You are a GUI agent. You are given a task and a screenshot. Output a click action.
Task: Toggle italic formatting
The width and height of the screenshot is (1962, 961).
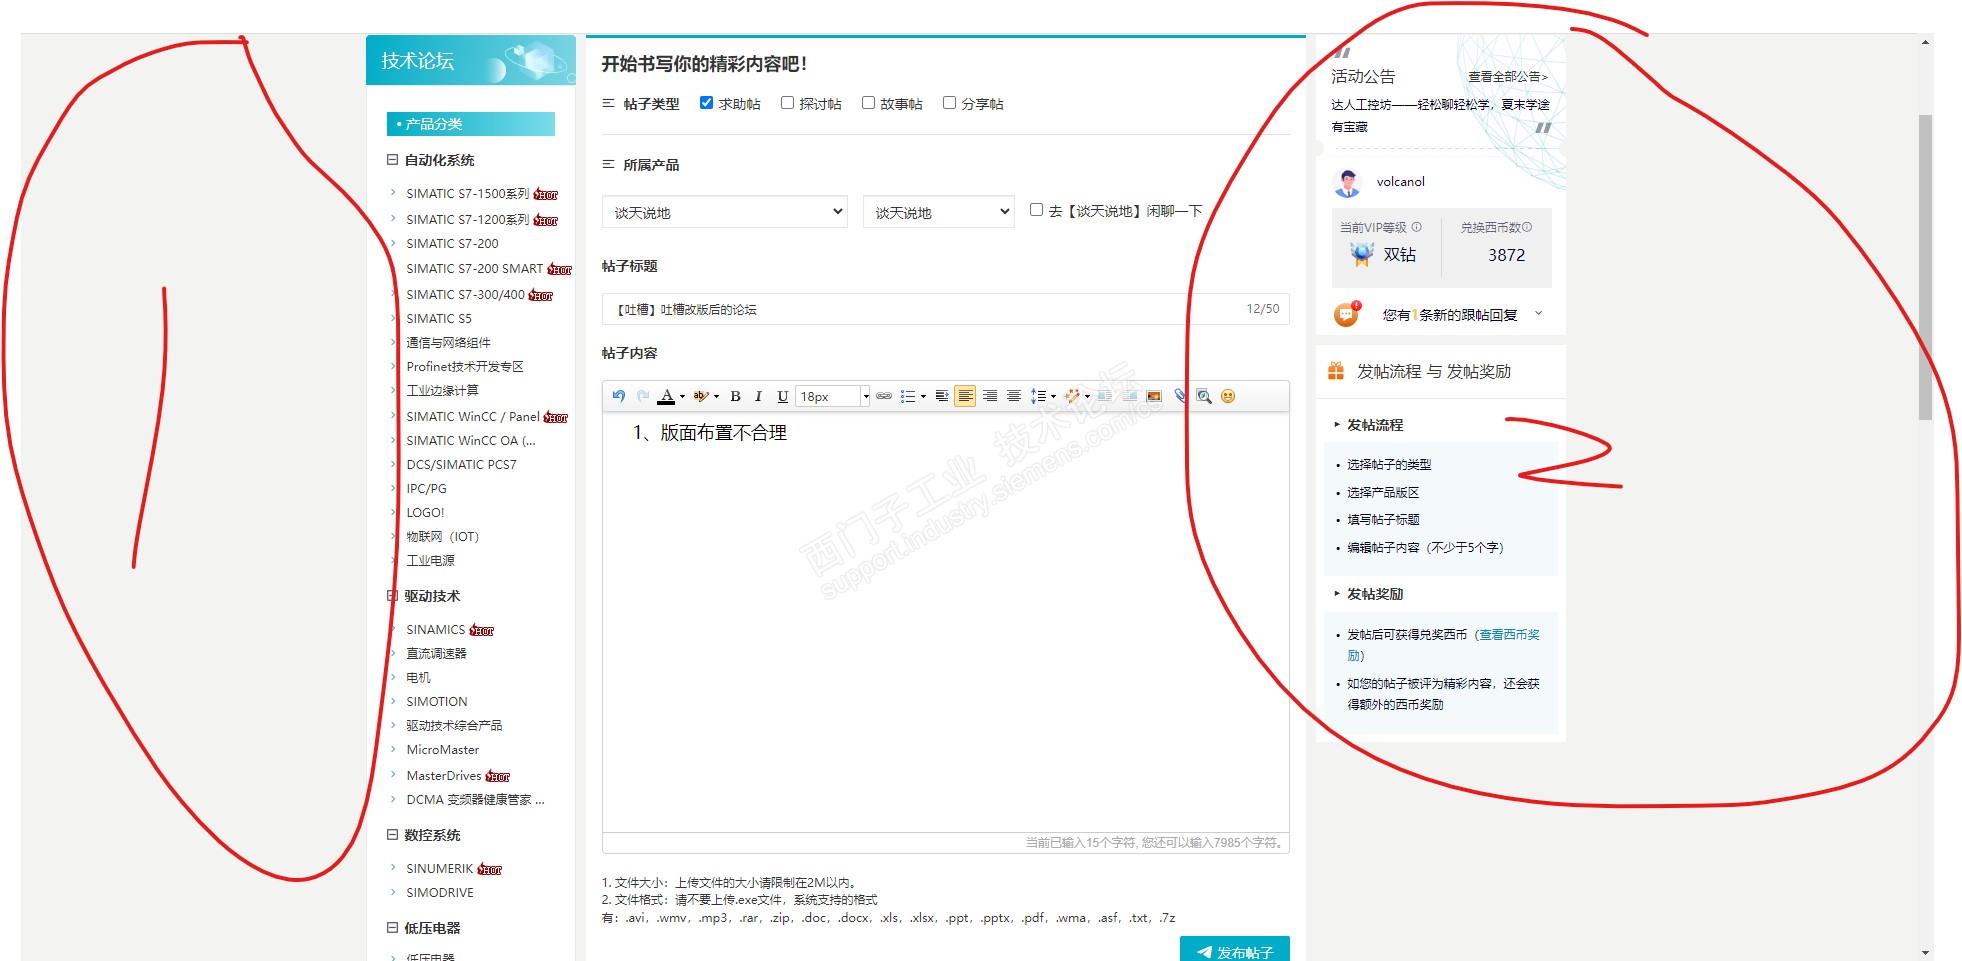click(x=758, y=396)
